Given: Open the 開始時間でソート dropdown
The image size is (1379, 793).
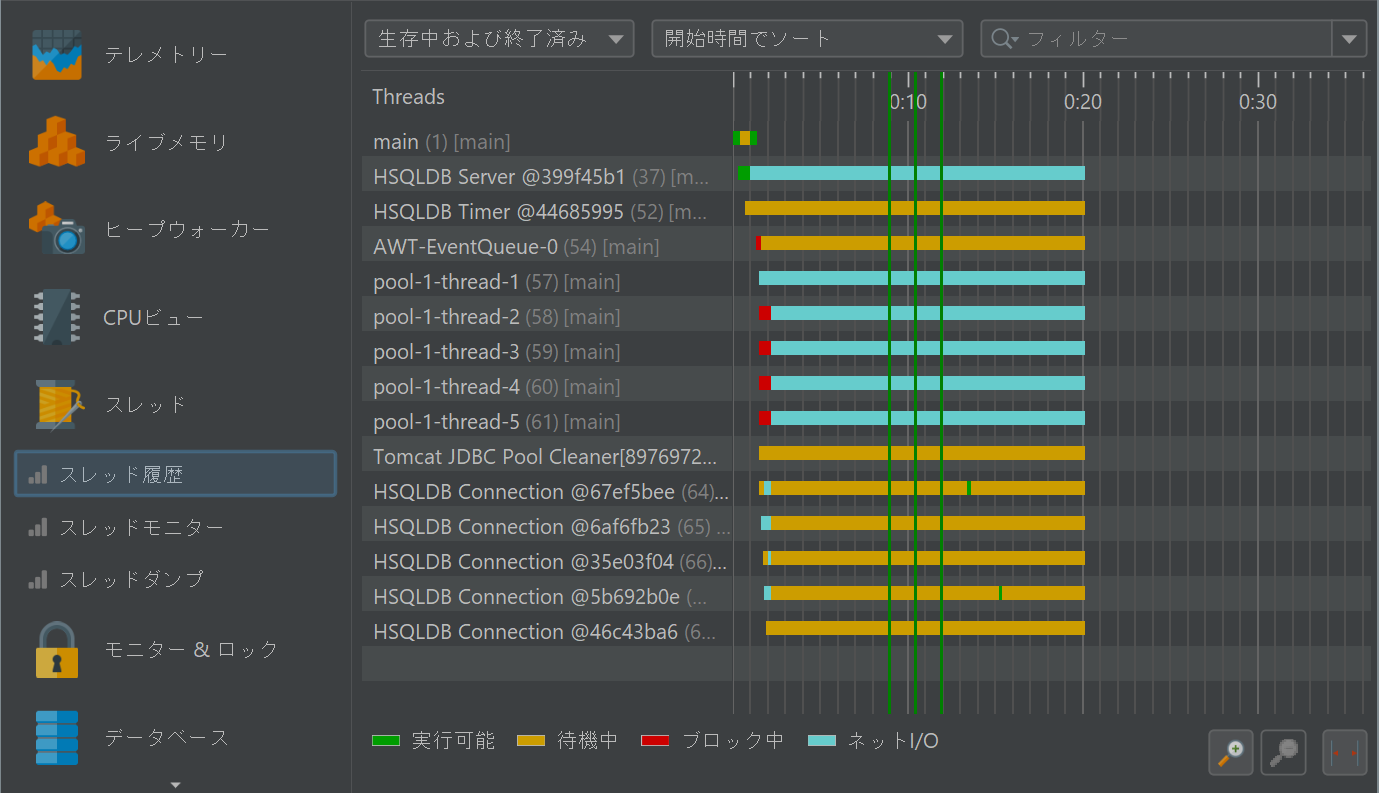Looking at the screenshot, I should 807,39.
